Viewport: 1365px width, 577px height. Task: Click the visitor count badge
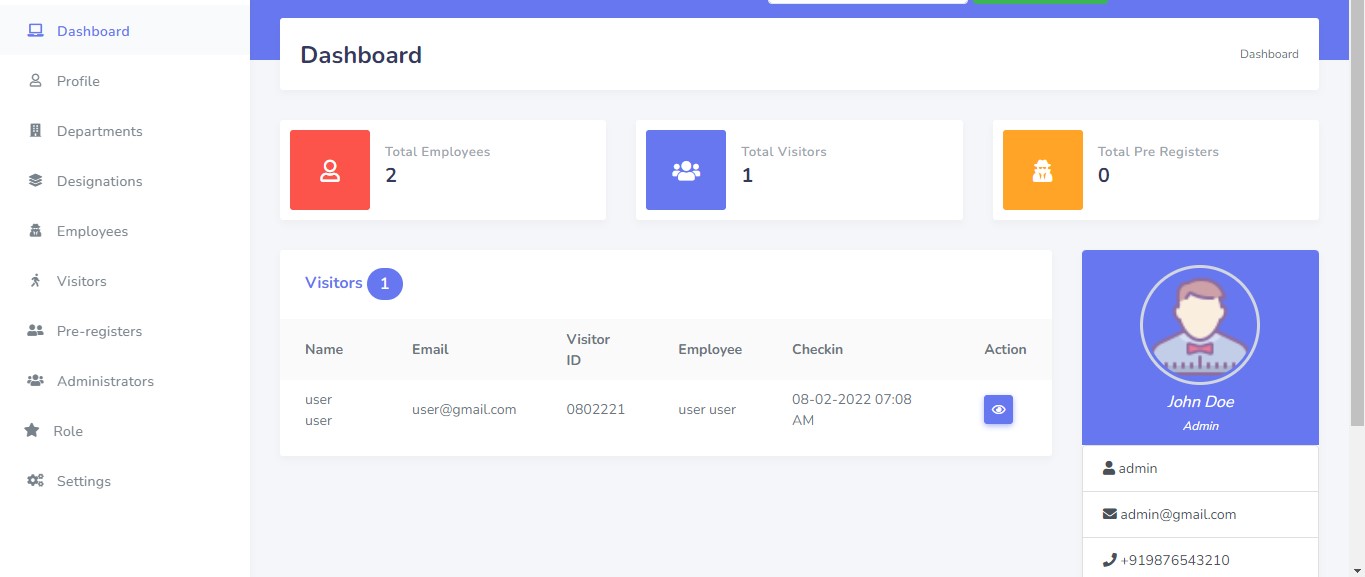385,284
